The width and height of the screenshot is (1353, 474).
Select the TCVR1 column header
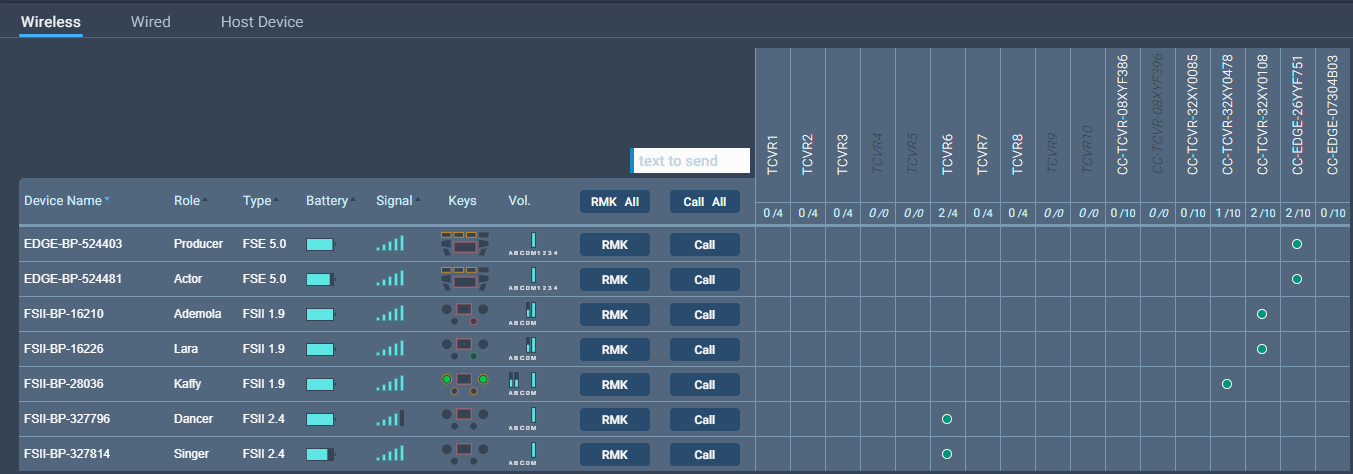click(x=772, y=155)
